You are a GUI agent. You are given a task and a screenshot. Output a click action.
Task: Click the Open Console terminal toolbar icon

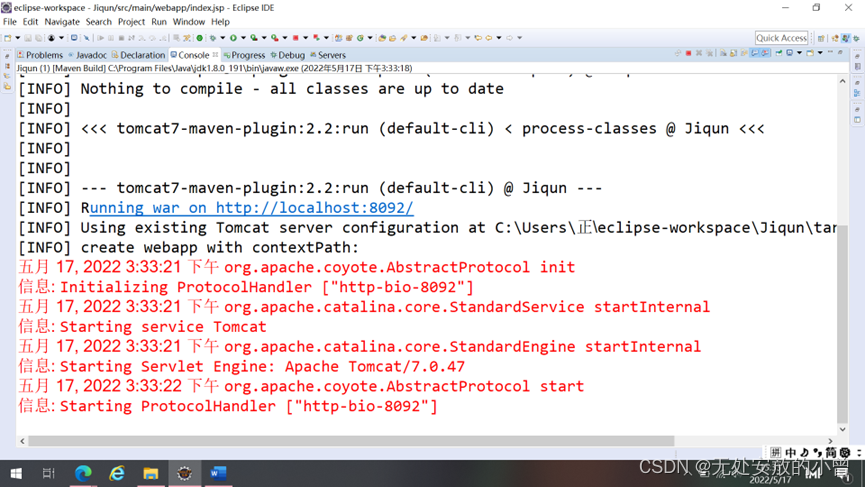[73, 38]
